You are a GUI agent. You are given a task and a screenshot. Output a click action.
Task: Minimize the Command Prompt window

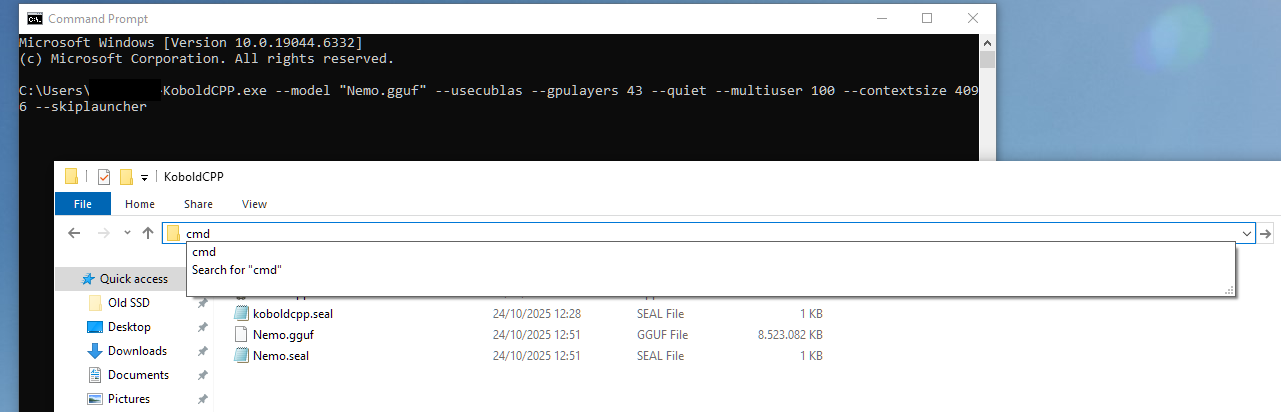pyautogui.click(x=880, y=18)
